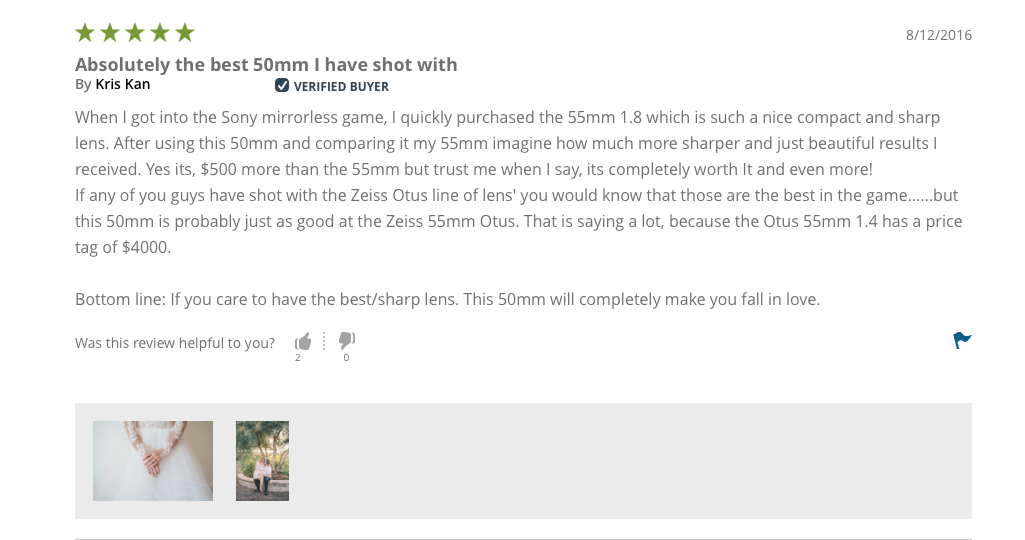Click the helpful vote count of 2

[297, 358]
